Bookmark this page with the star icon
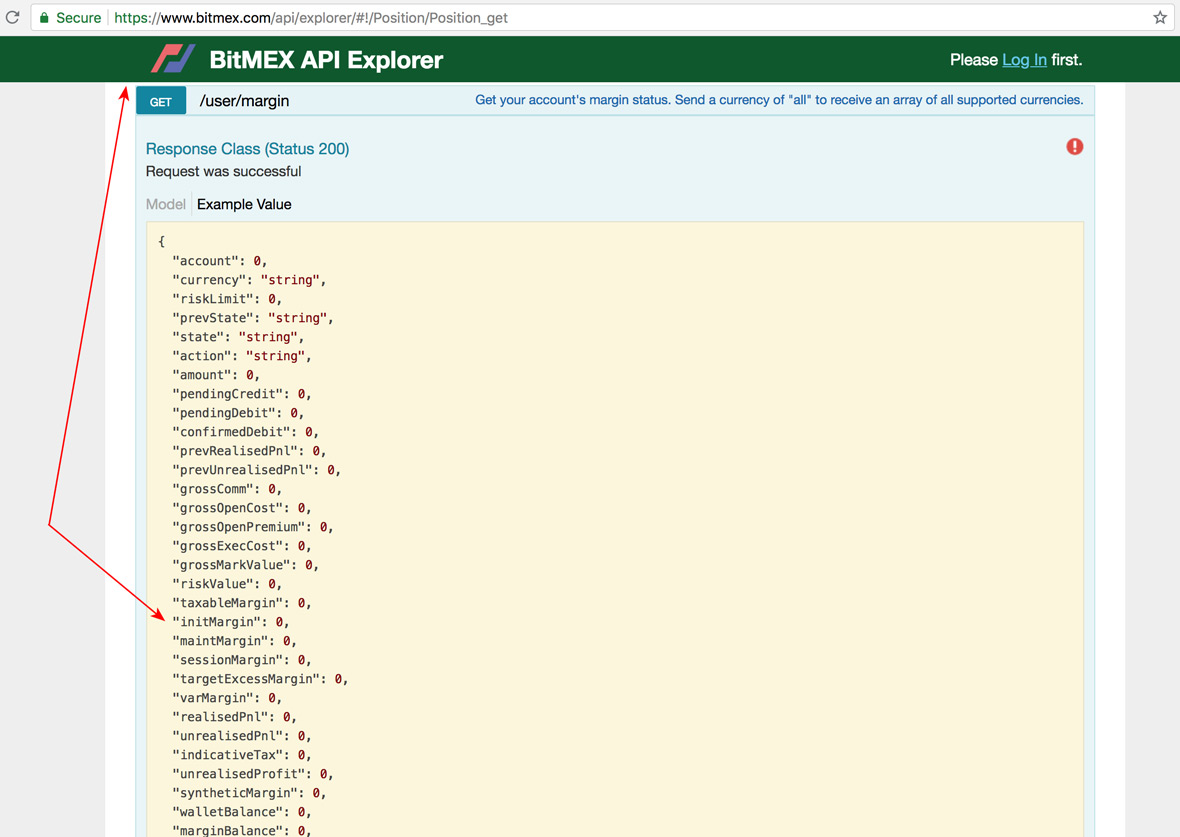Viewport: 1180px width, 837px height. (x=1160, y=17)
